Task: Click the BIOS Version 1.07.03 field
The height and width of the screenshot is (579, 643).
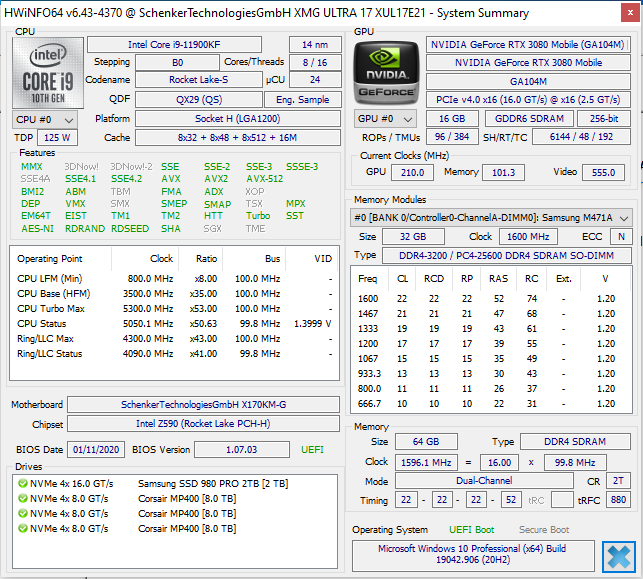Action: pyautogui.click(x=242, y=449)
